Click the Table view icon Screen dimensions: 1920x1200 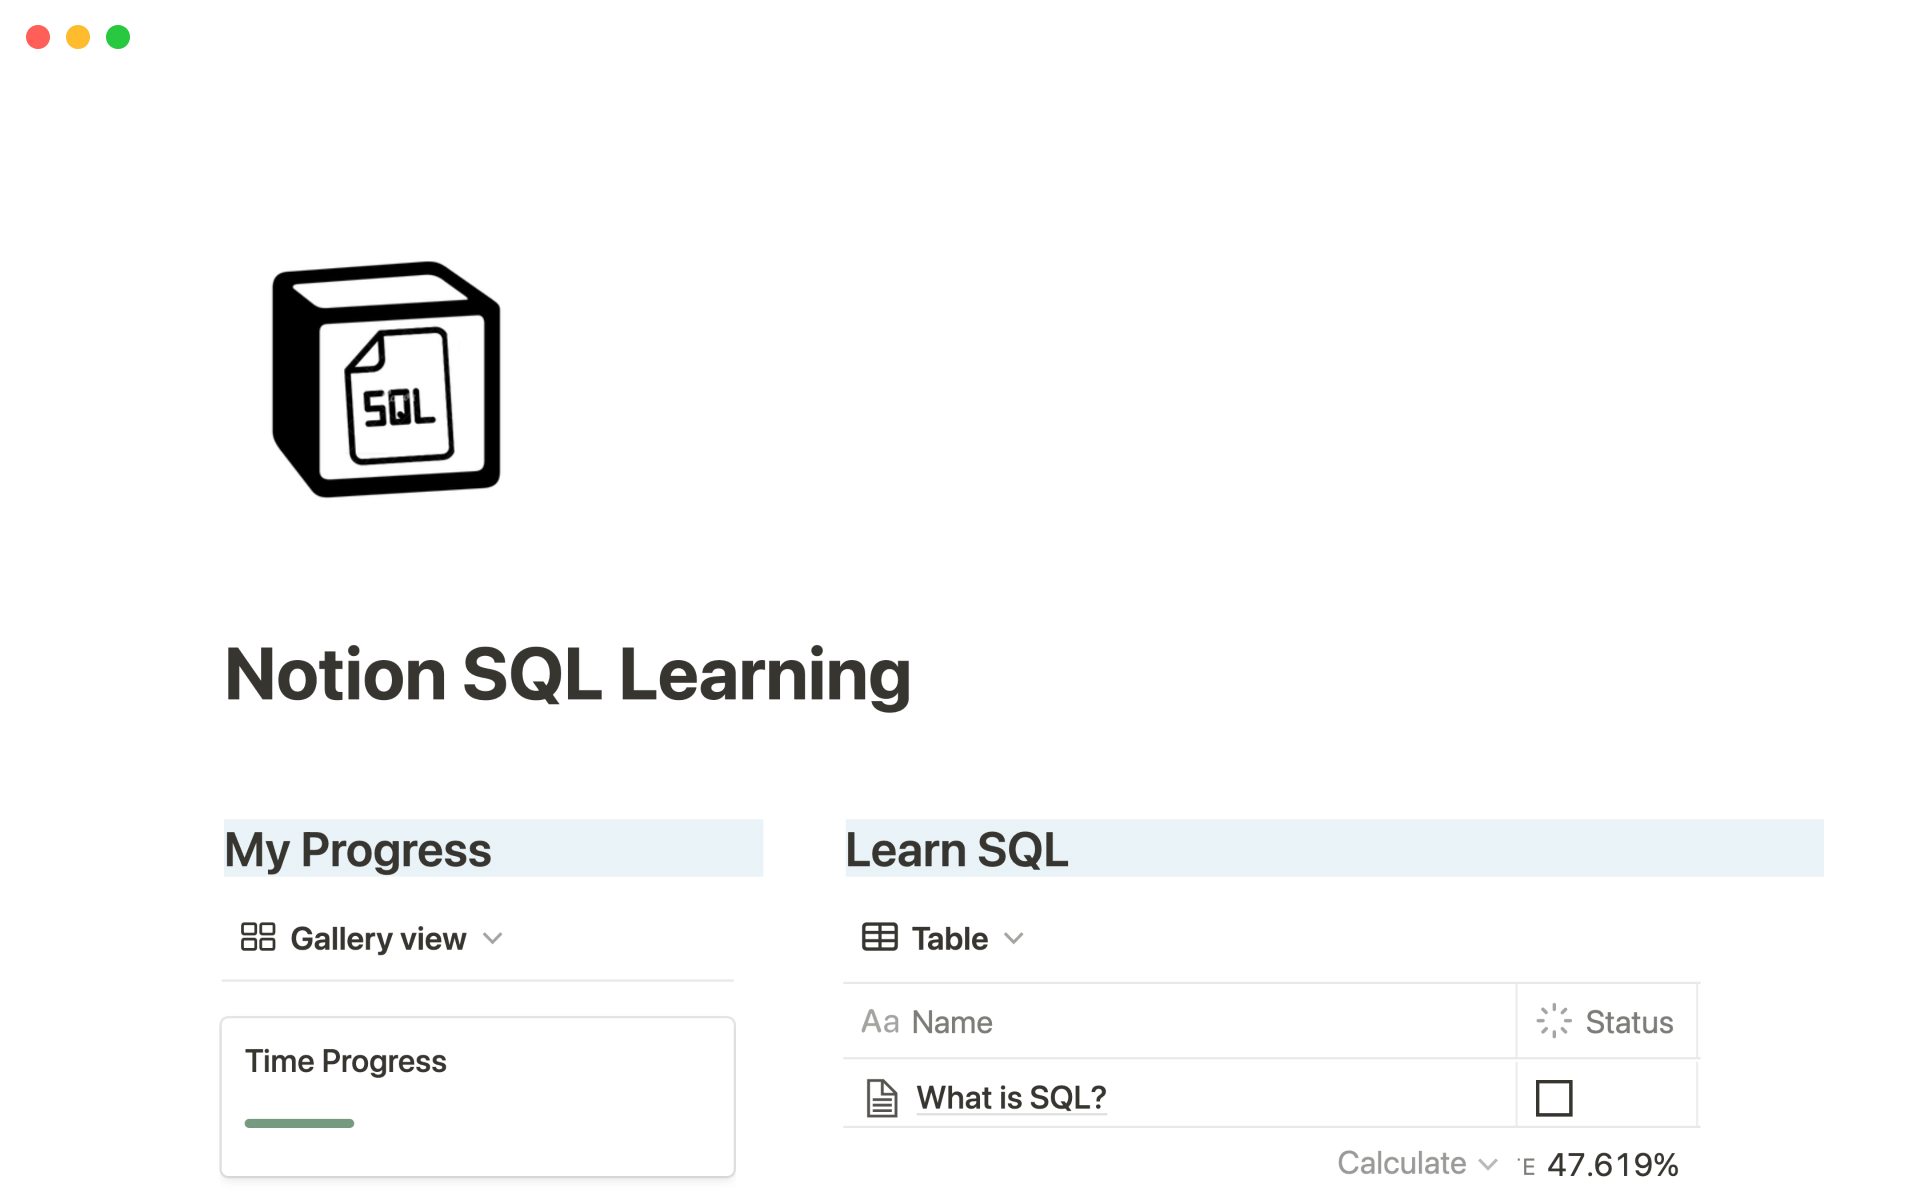pyautogui.click(x=880, y=937)
